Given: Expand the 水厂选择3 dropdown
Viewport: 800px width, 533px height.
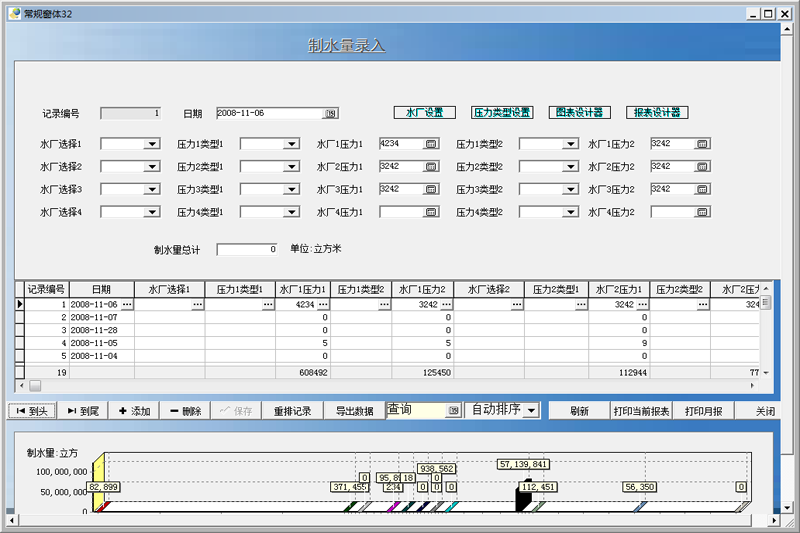Looking at the screenshot, I should 152,190.
